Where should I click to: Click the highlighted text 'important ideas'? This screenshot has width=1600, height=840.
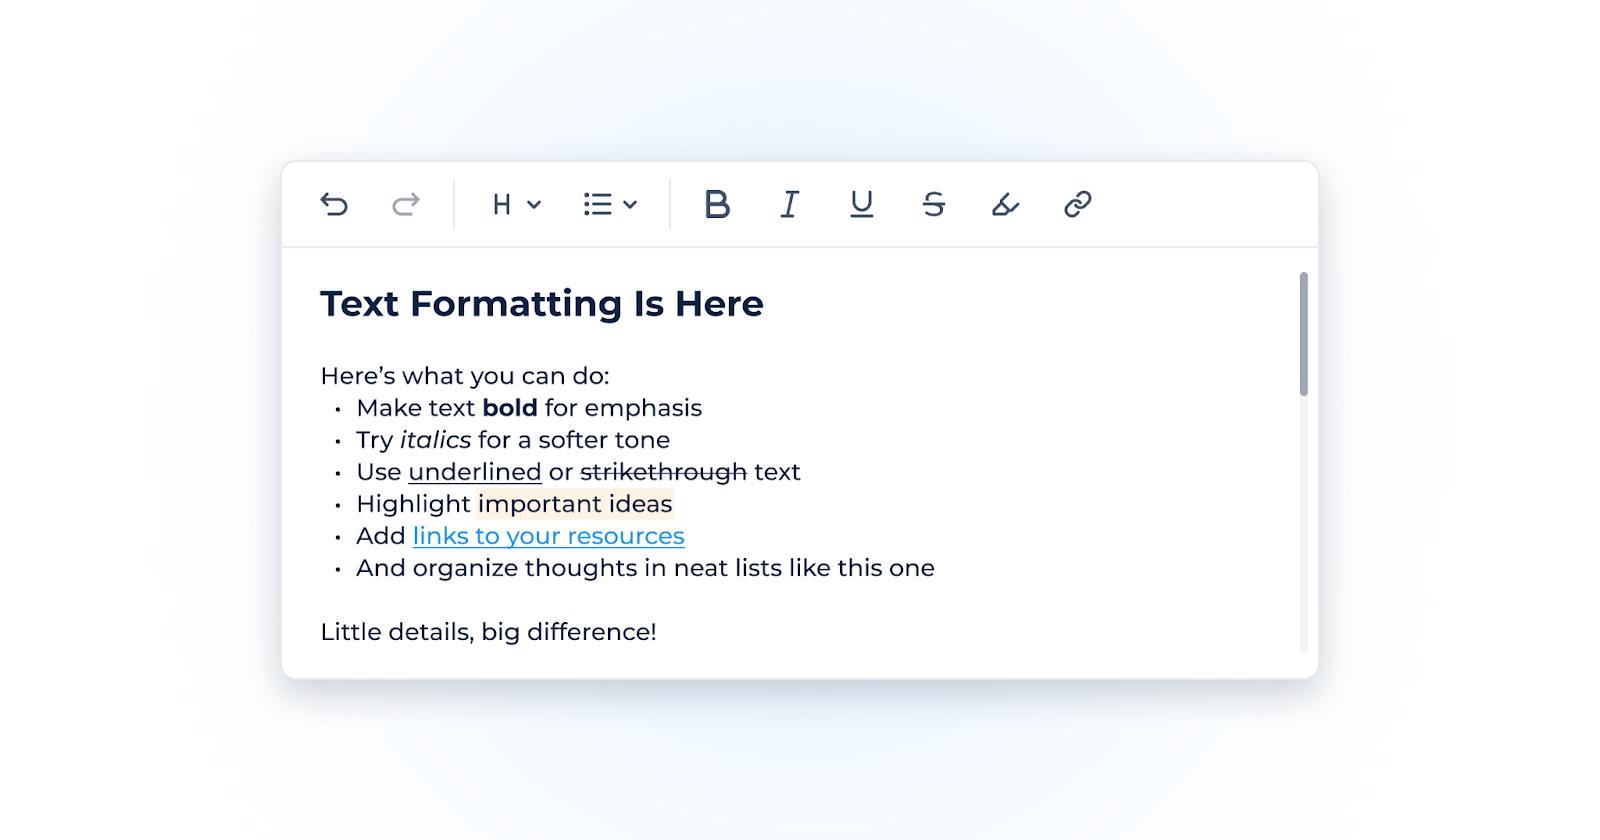click(x=575, y=504)
